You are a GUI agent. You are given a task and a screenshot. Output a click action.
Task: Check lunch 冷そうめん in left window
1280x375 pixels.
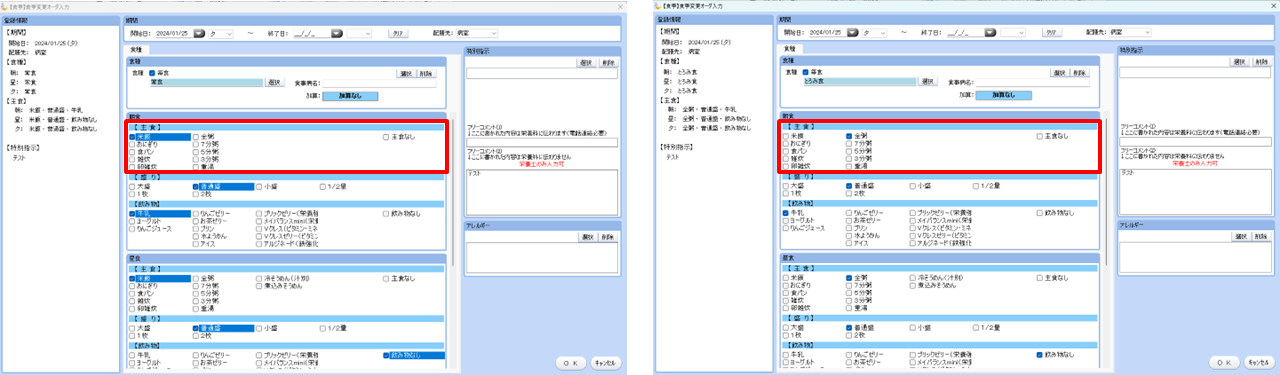(x=260, y=278)
